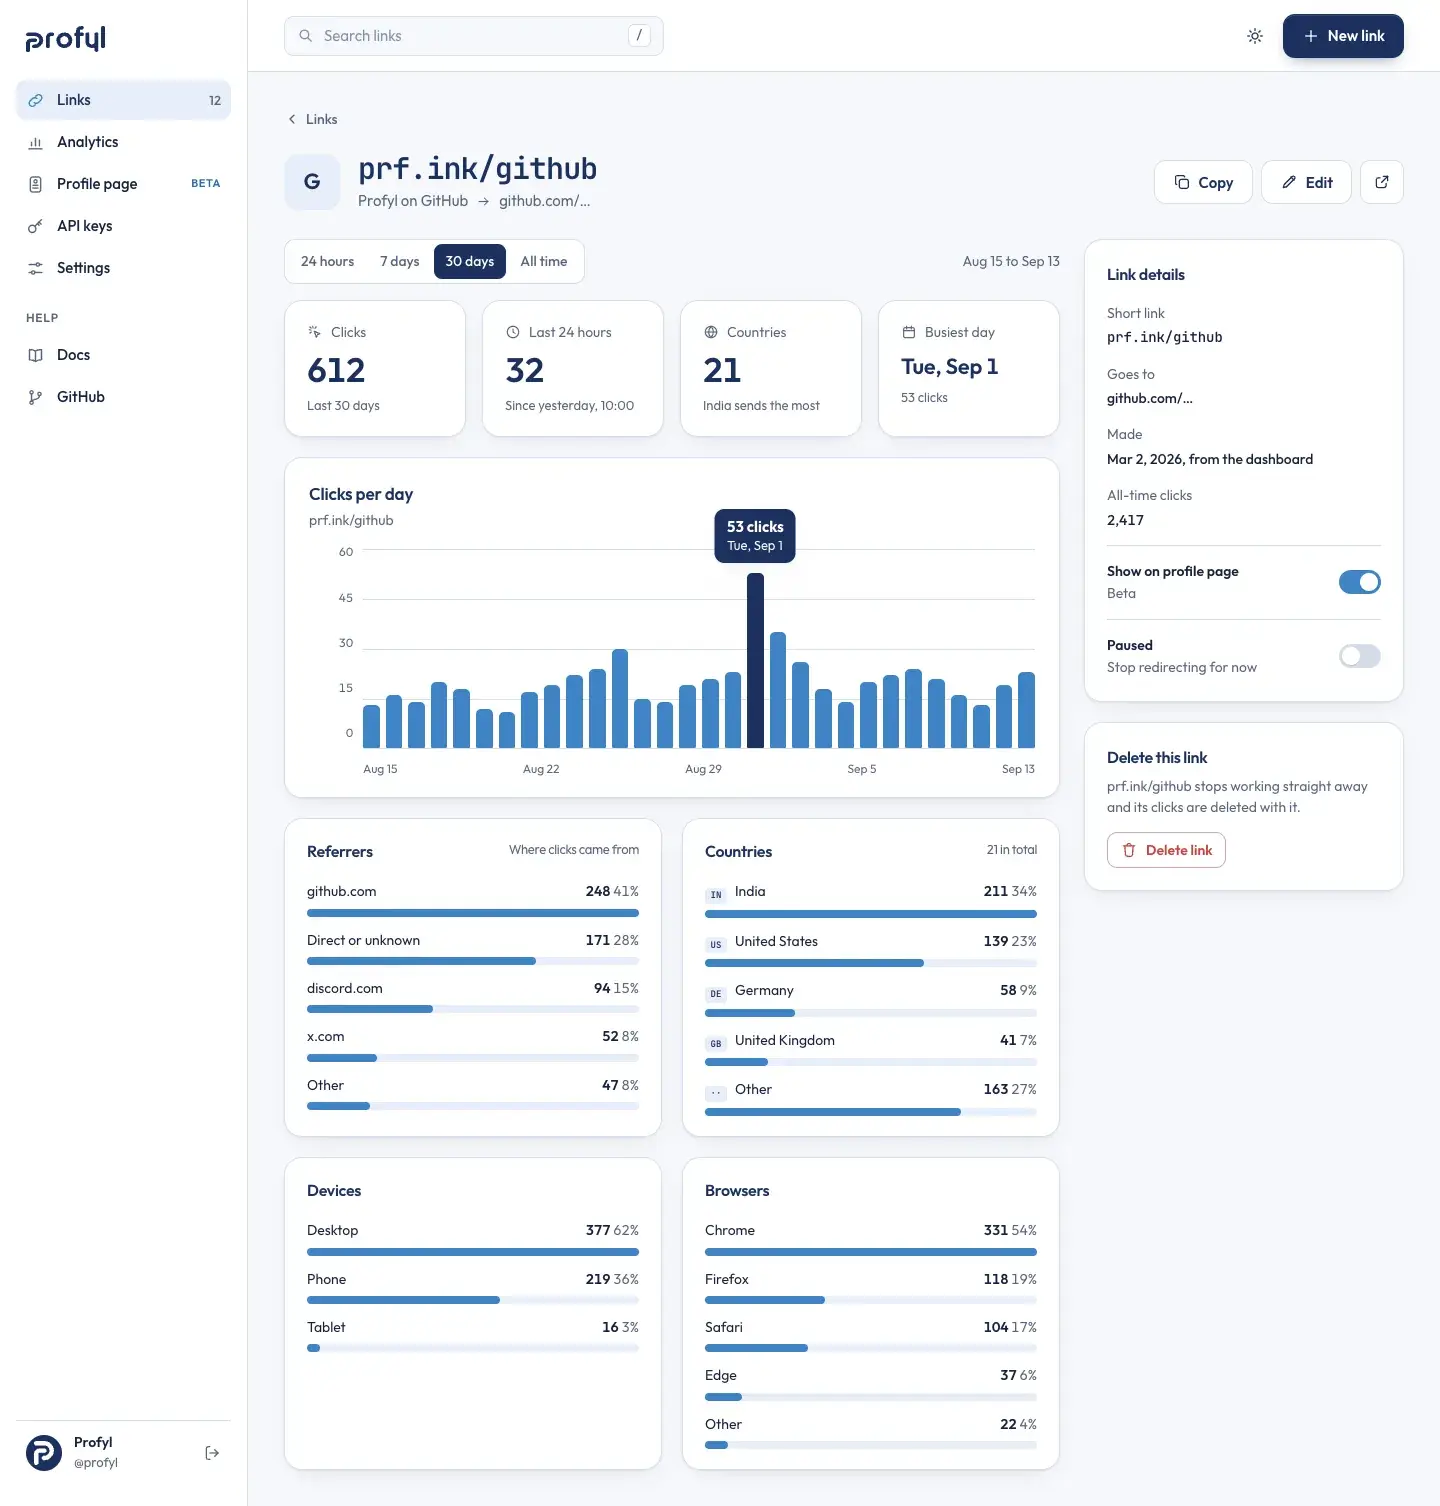Open link in new tab icon button
Screen dimensions: 1440x1506
coord(1382,182)
